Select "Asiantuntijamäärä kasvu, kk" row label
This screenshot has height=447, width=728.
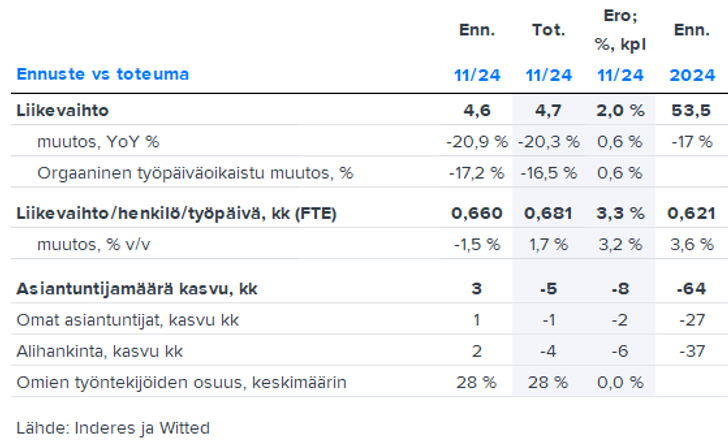coord(137,289)
